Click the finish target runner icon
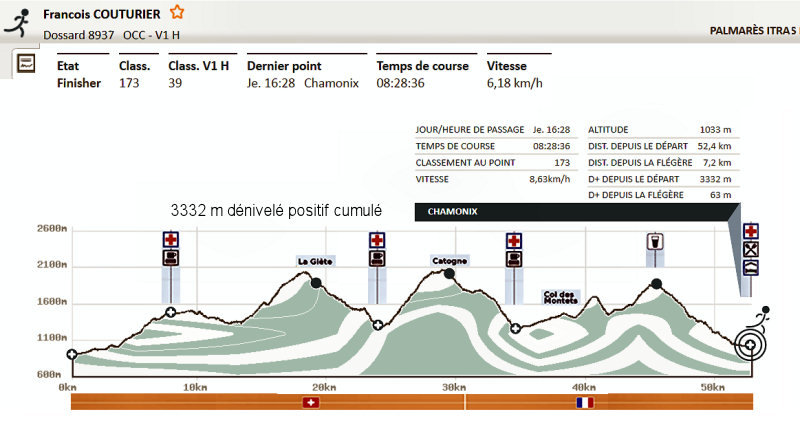This screenshot has height=447, width=800. 752,334
